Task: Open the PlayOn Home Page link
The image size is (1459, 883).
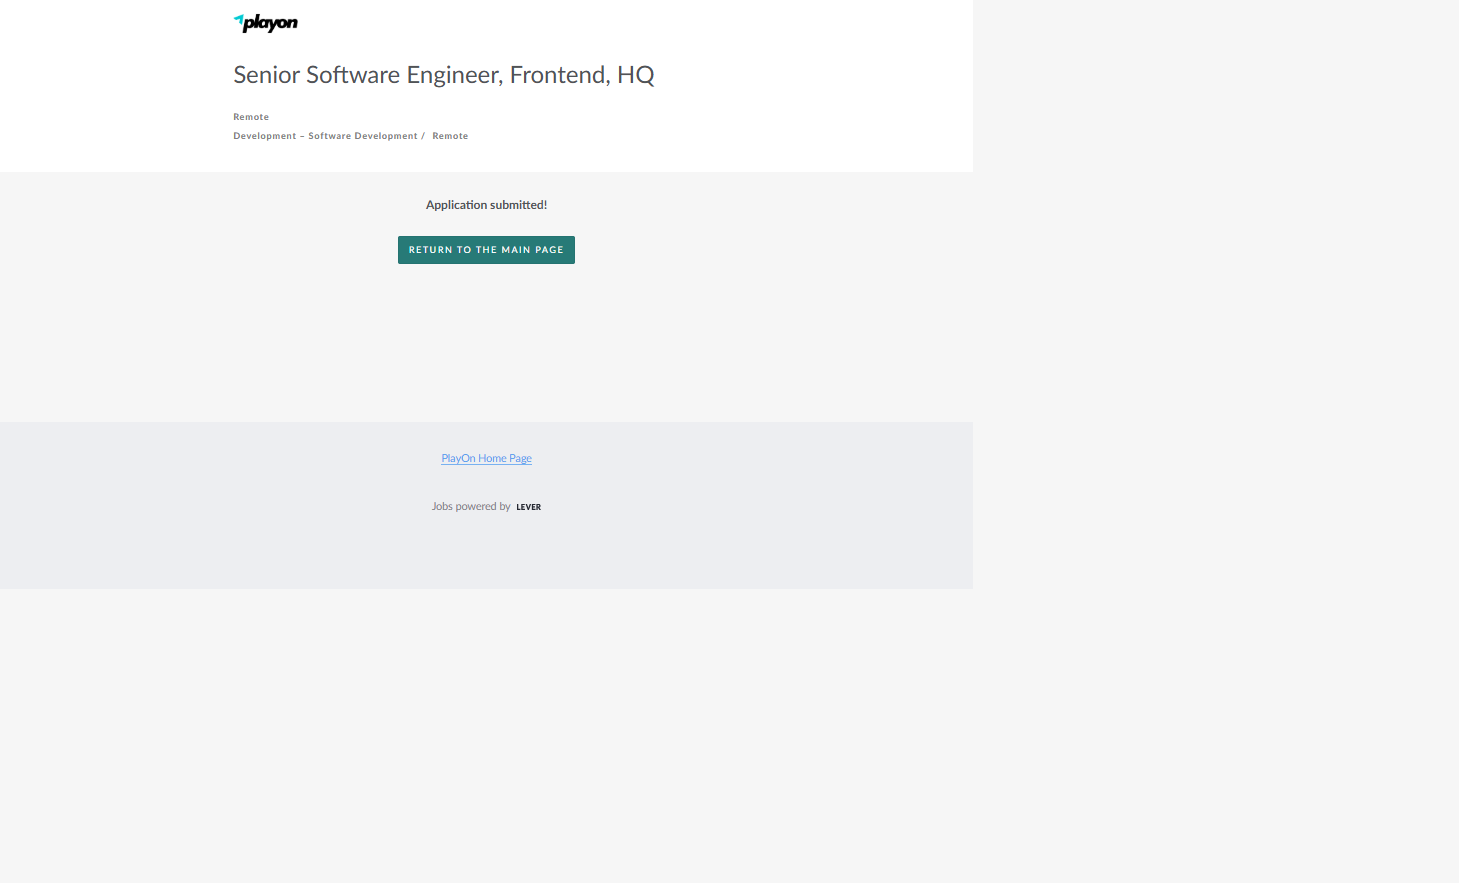Action: 486,458
